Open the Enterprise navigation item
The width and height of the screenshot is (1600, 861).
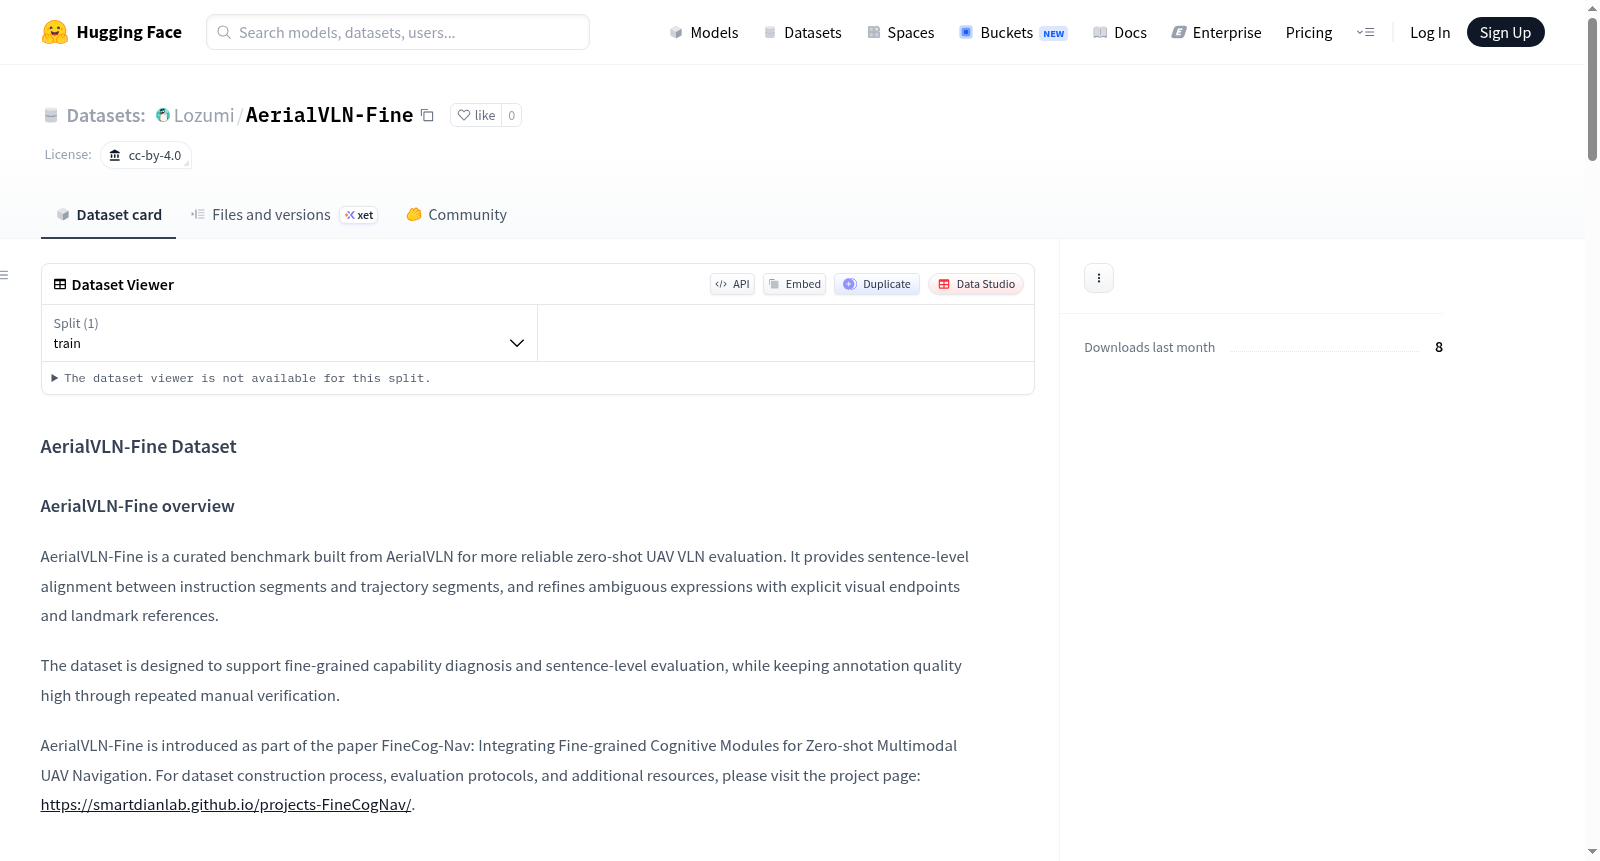[x=1216, y=32]
